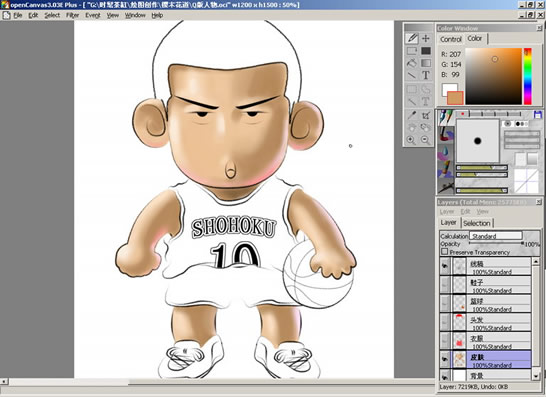Select the move tool with cross arrows
Image resolution: width=546 pixels, height=397 pixels.
[x=426, y=38]
